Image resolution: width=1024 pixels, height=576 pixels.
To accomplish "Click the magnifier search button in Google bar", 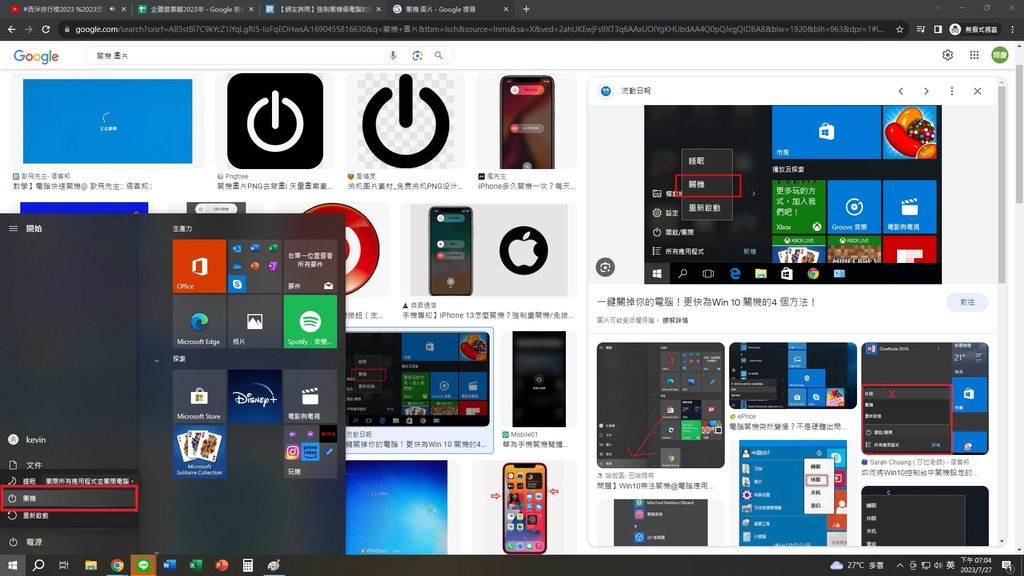I will (439, 56).
